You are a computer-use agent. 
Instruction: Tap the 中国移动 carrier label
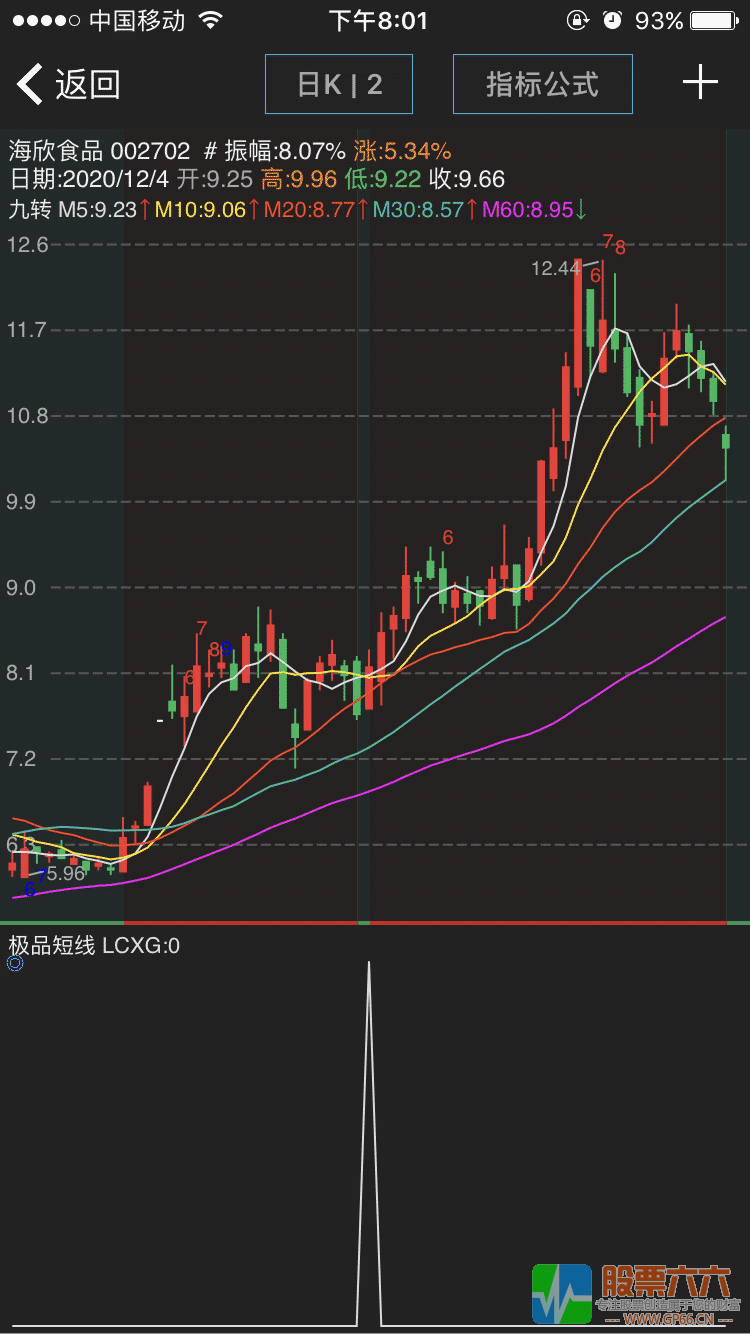pyautogui.click(x=137, y=21)
